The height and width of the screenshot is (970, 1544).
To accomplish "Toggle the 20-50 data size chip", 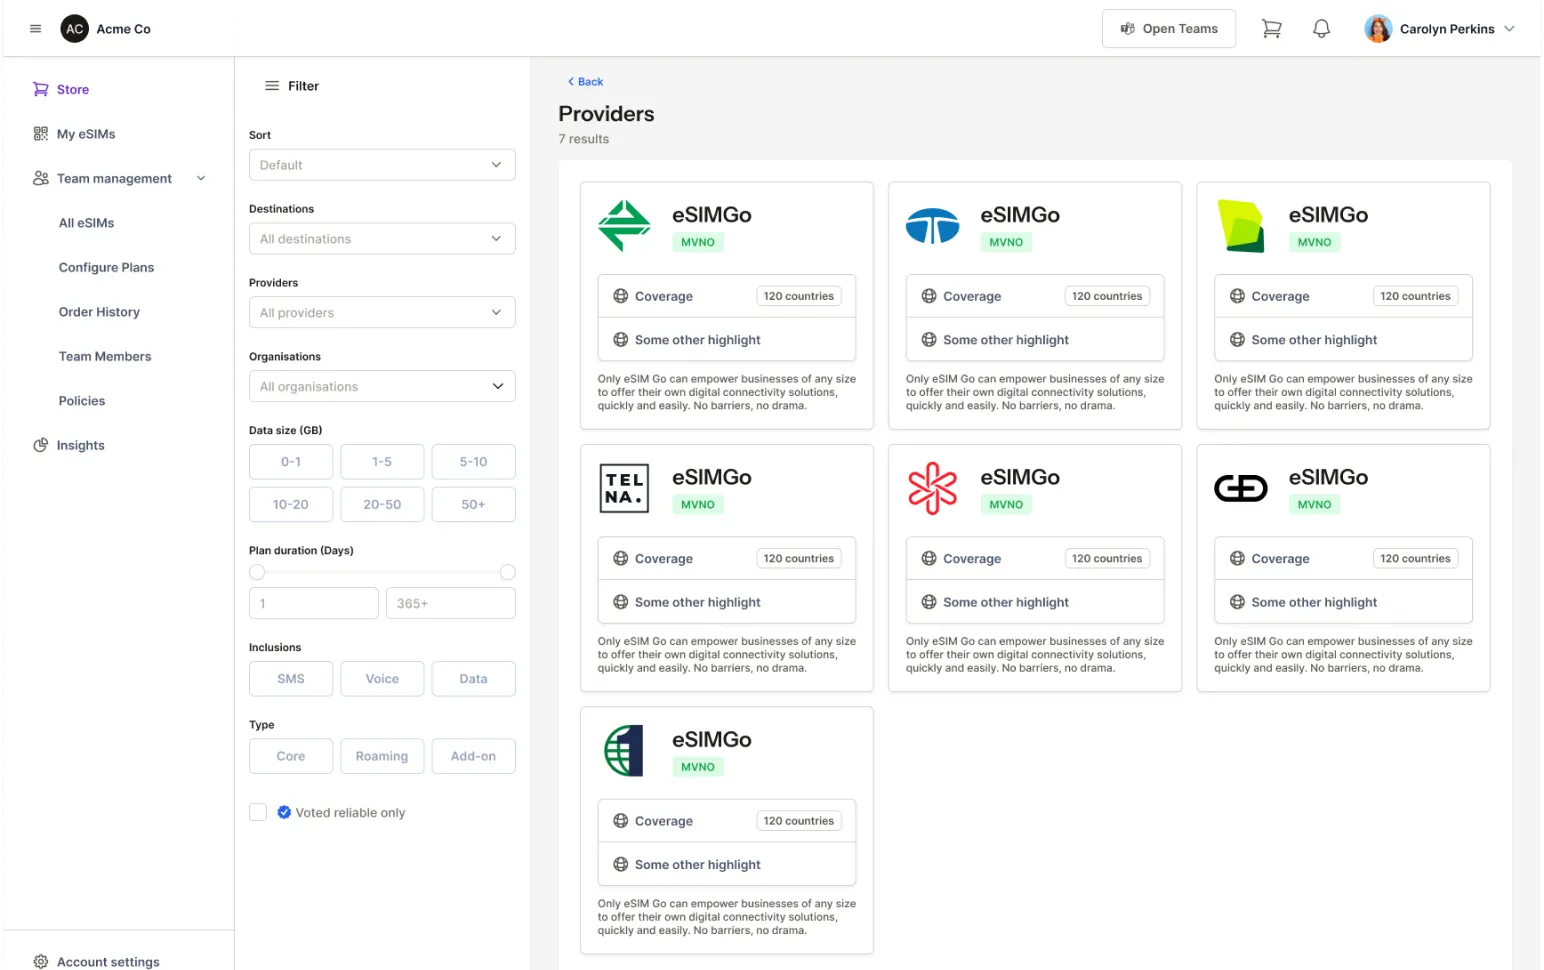I will pyautogui.click(x=382, y=505).
